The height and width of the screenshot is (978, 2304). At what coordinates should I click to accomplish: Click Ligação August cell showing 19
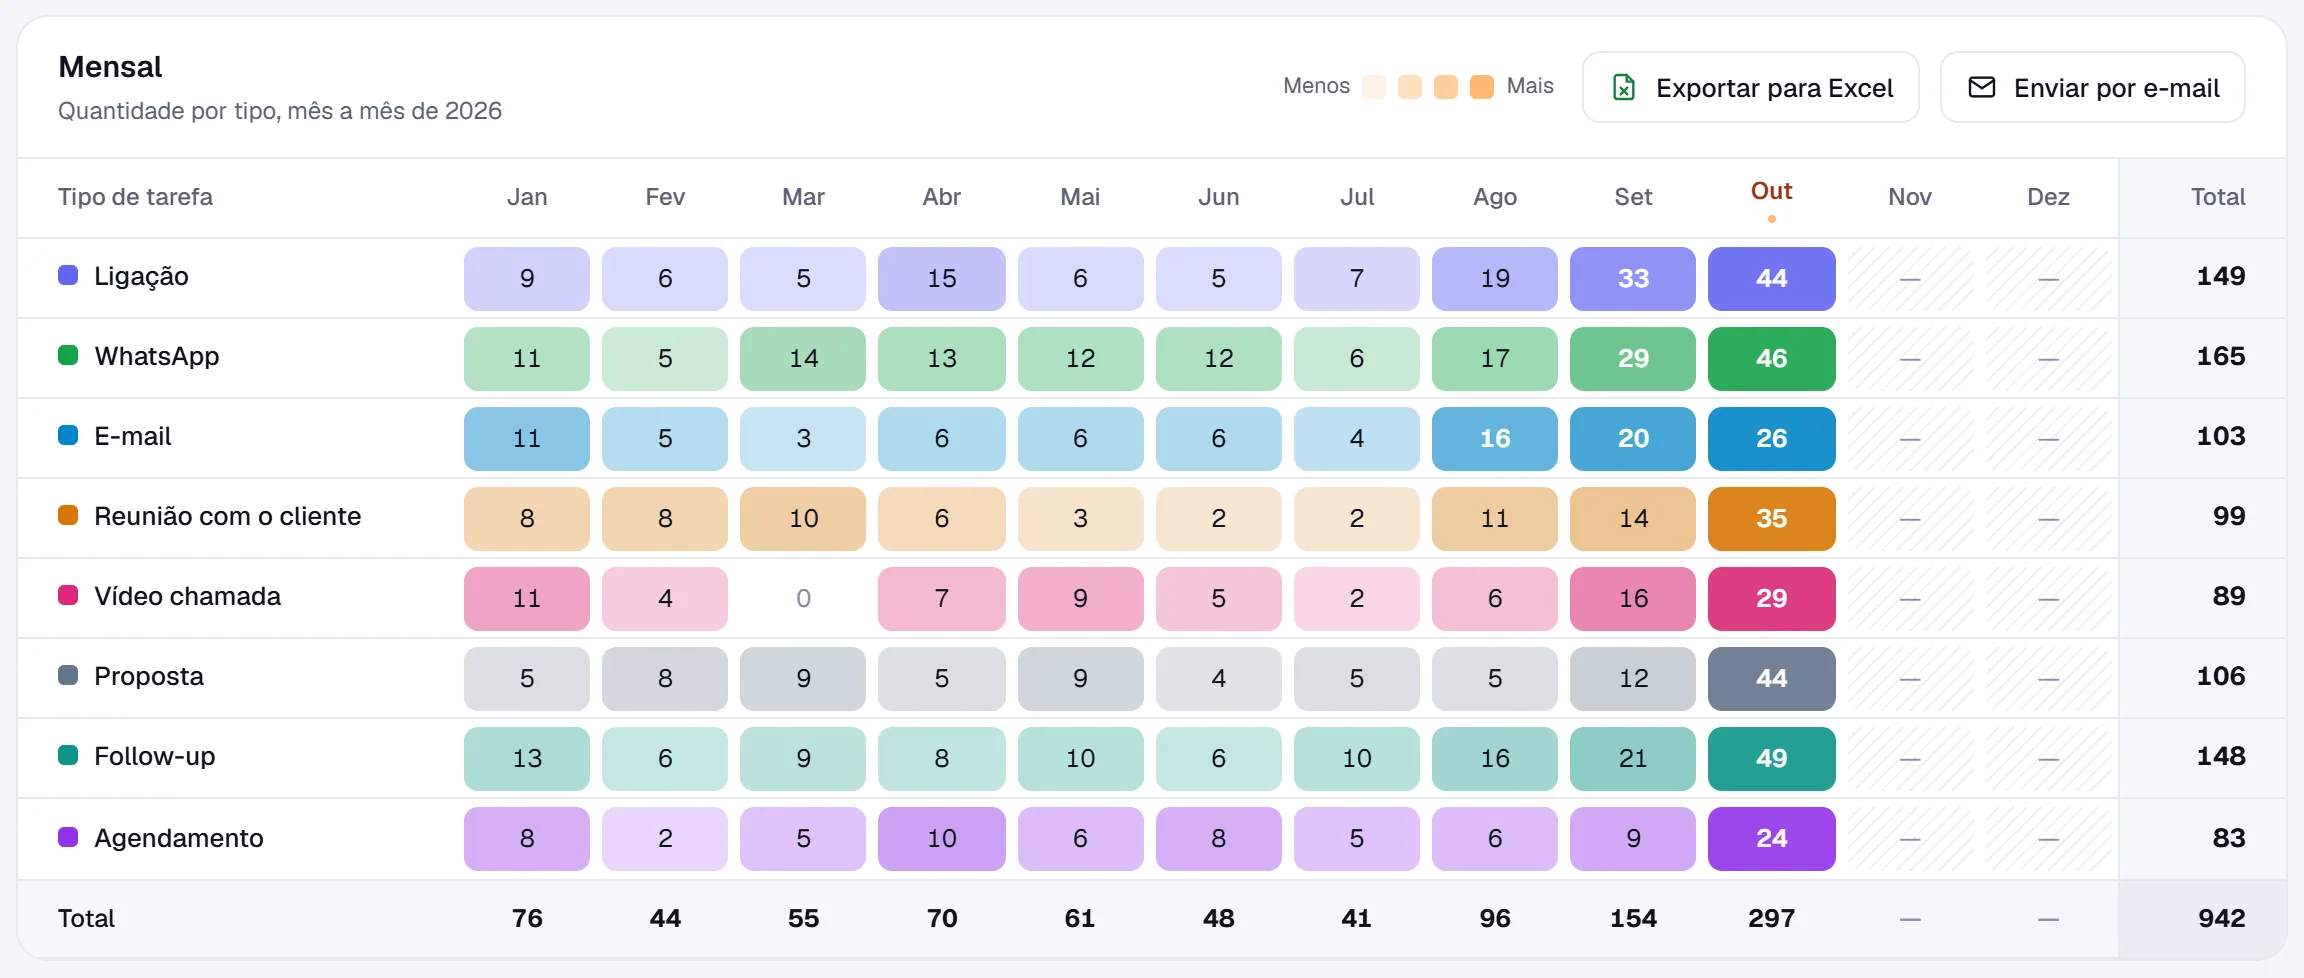[x=1495, y=278]
